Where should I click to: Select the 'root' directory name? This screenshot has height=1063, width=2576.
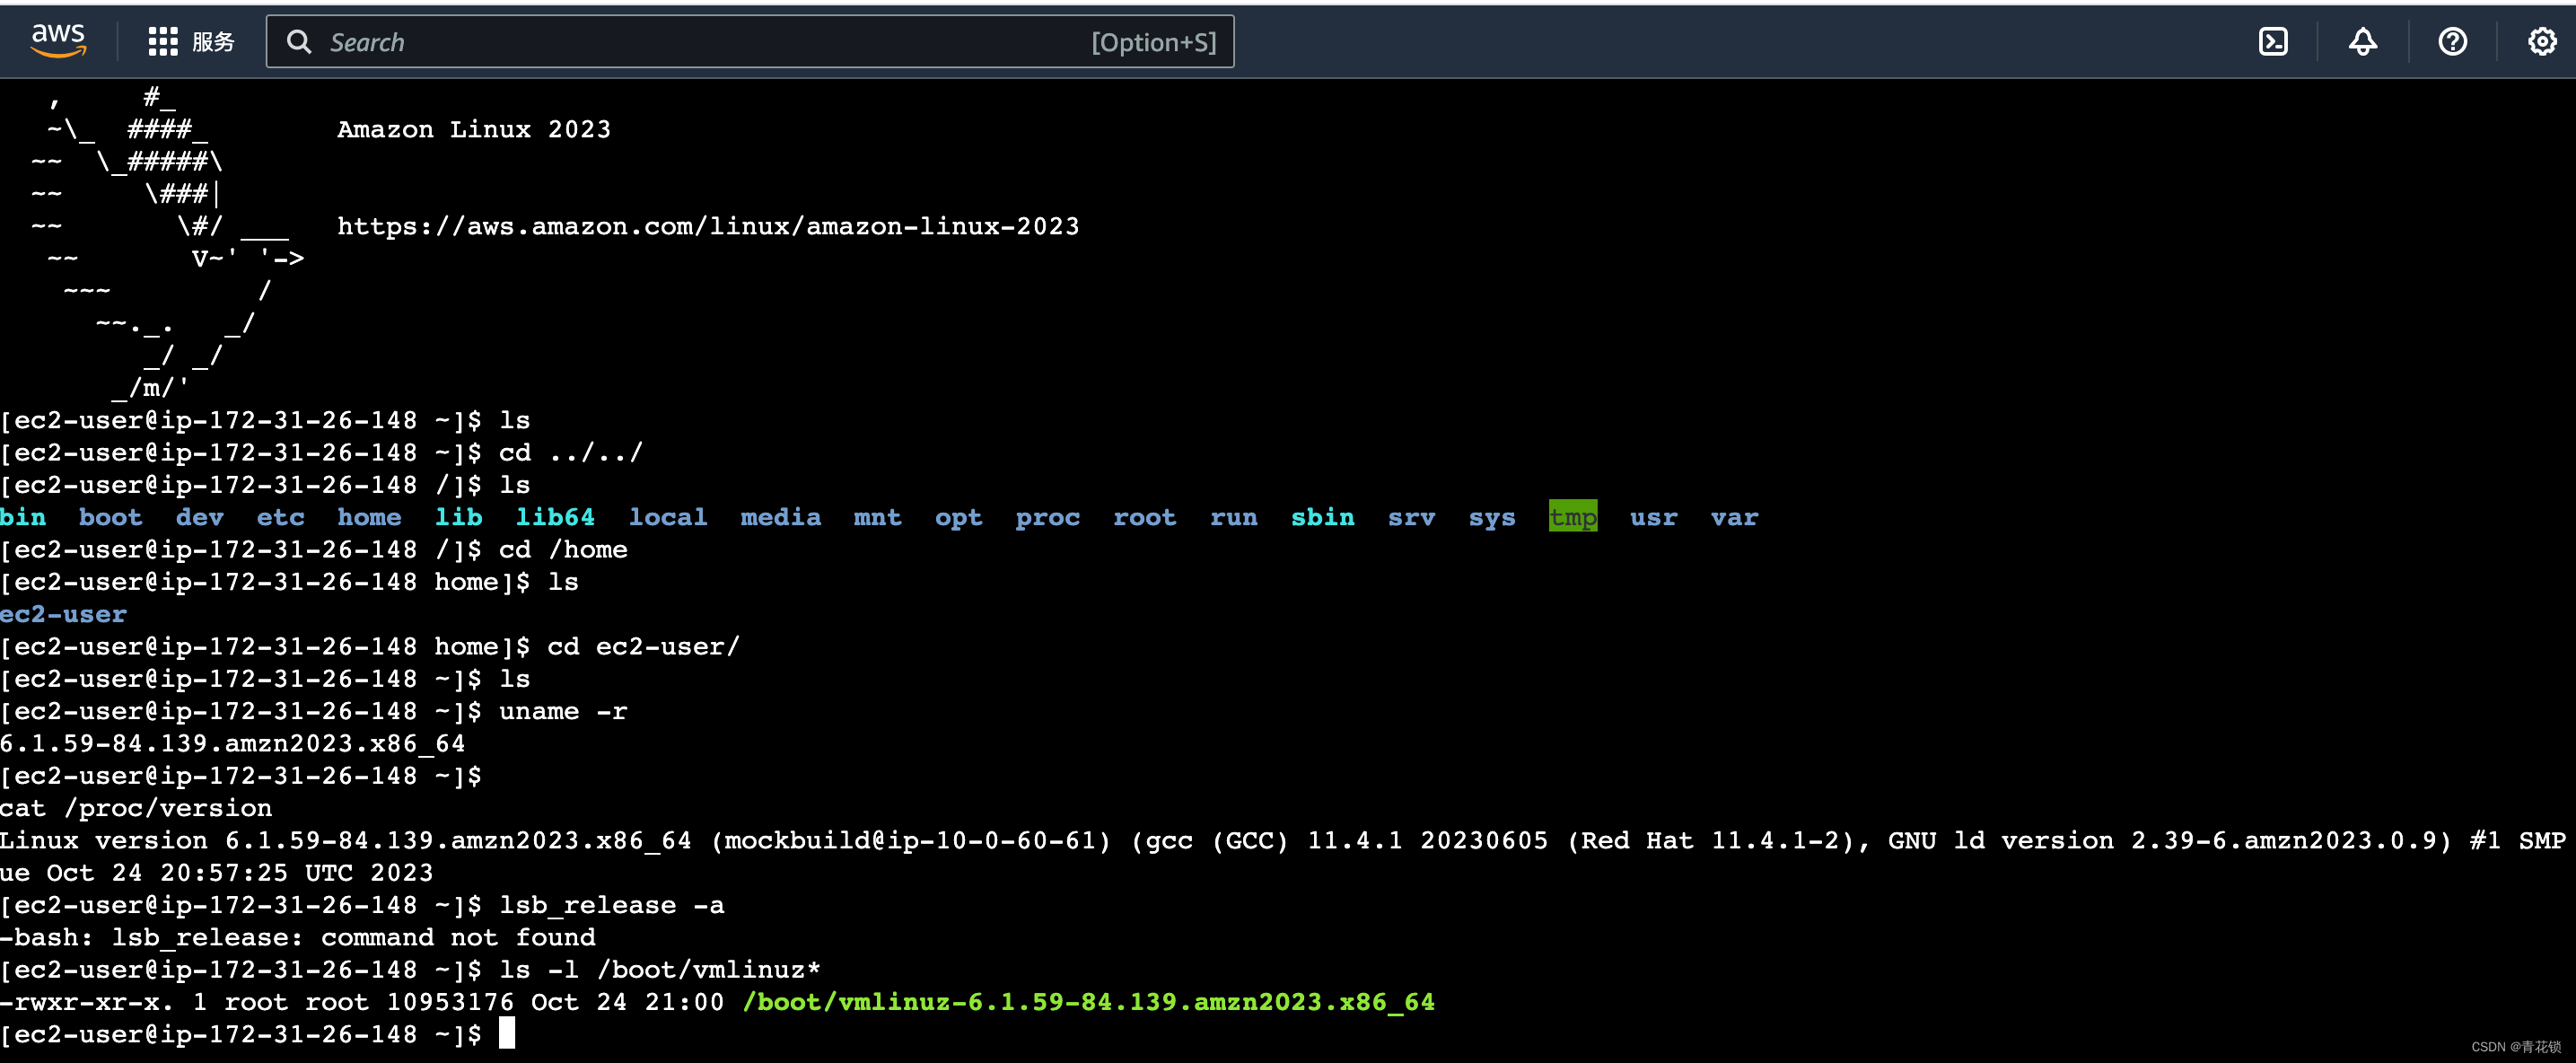[x=1145, y=517]
